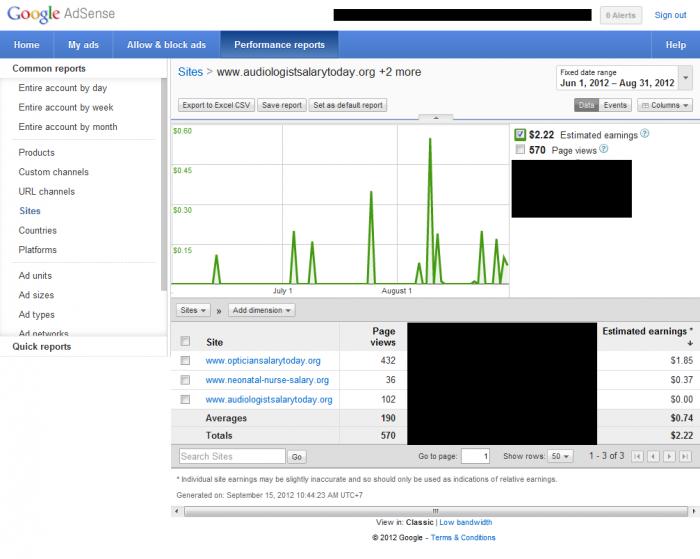This screenshot has width=700, height=559.
Task: Check the Page views metric checkbox
Action: point(520,149)
